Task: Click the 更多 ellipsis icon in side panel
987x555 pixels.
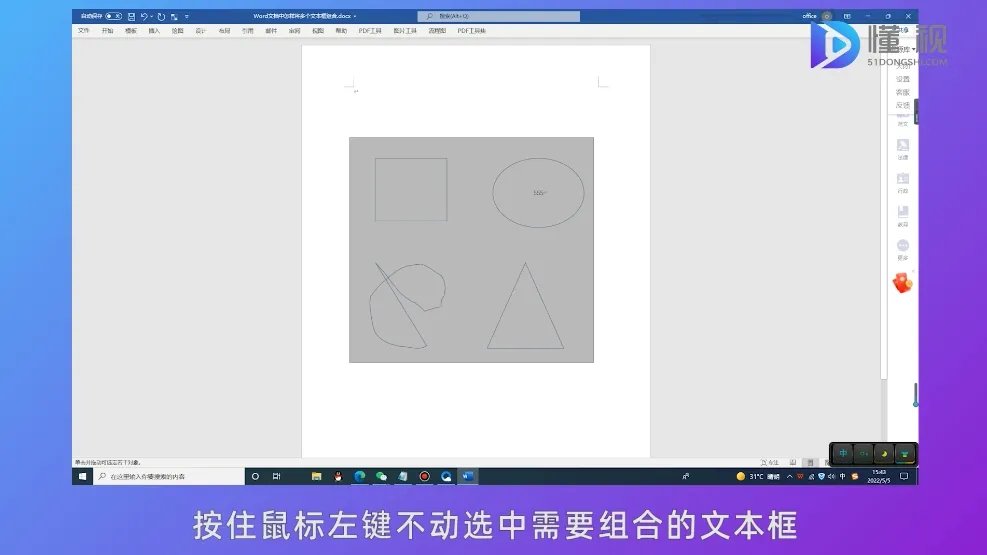Action: pos(903,245)
